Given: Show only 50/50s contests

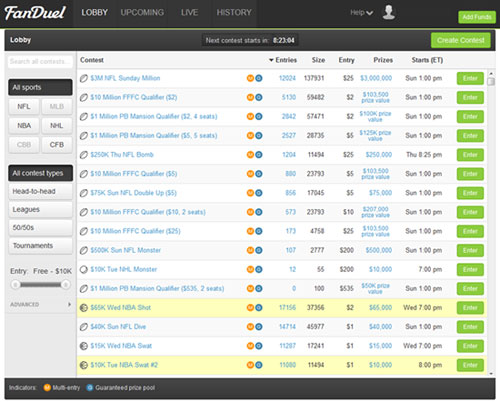Looking at the screenshot, I should [40, 228].
